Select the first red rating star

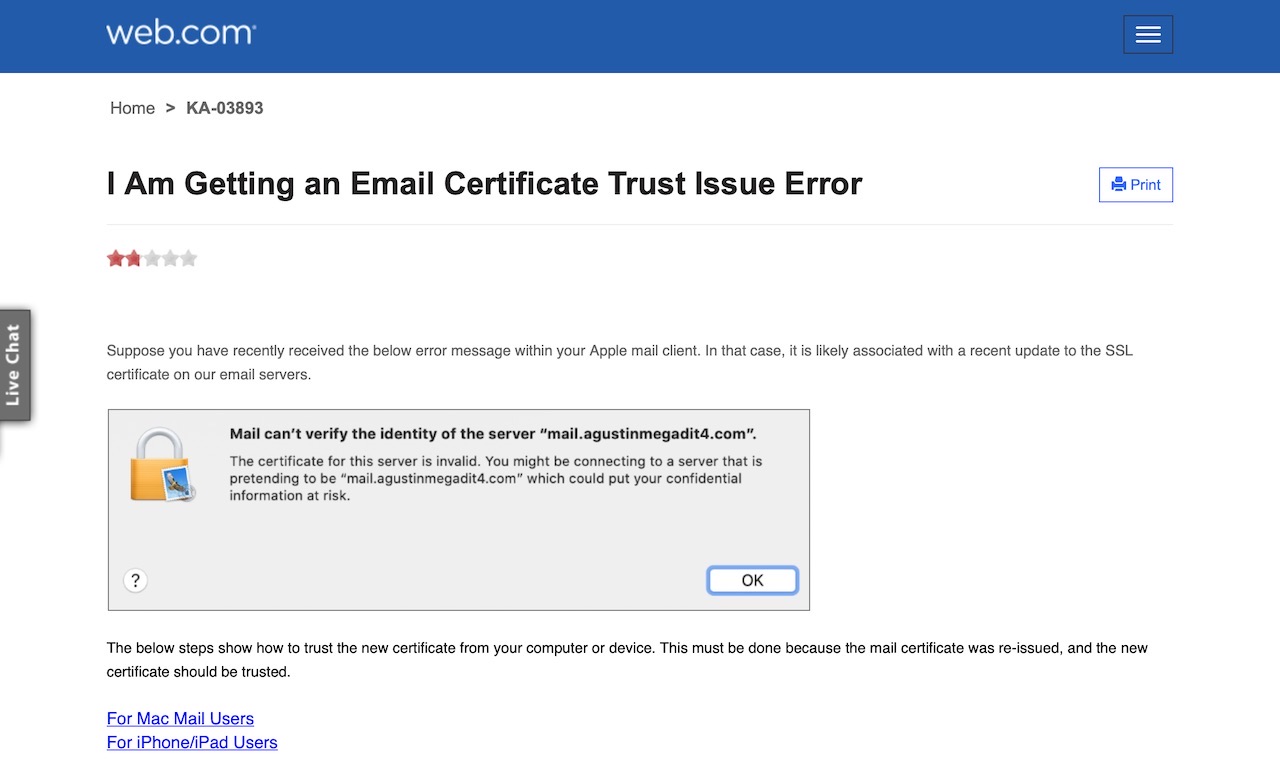(x=116, y=257)
